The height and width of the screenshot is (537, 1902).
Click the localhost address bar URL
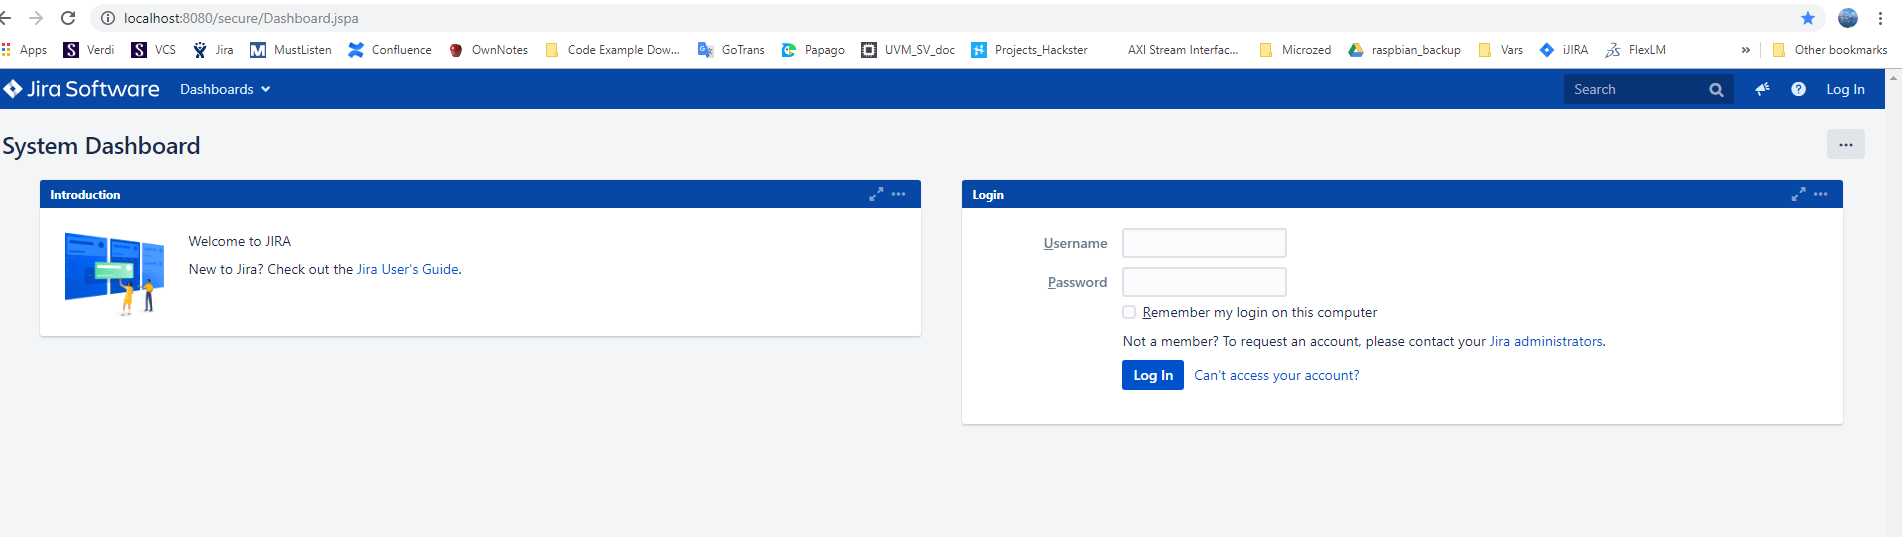tap(241, 18)
